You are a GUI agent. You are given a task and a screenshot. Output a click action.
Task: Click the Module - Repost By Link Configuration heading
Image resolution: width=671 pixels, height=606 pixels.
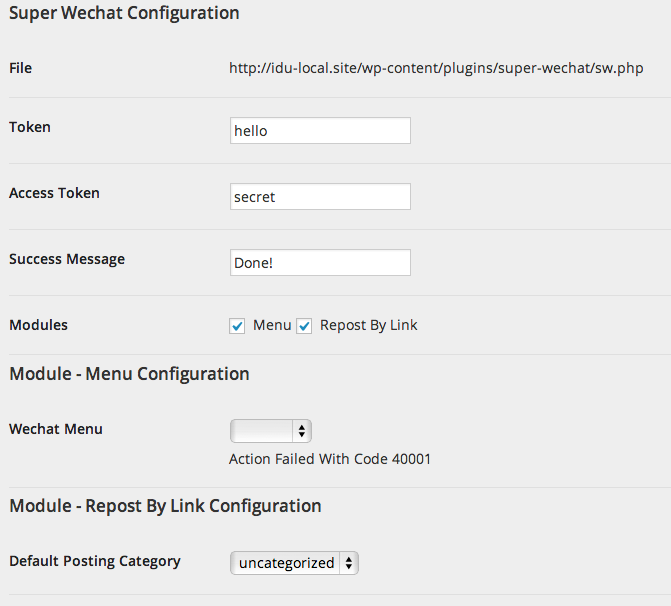pyautogui.click(x=165, y=506)
